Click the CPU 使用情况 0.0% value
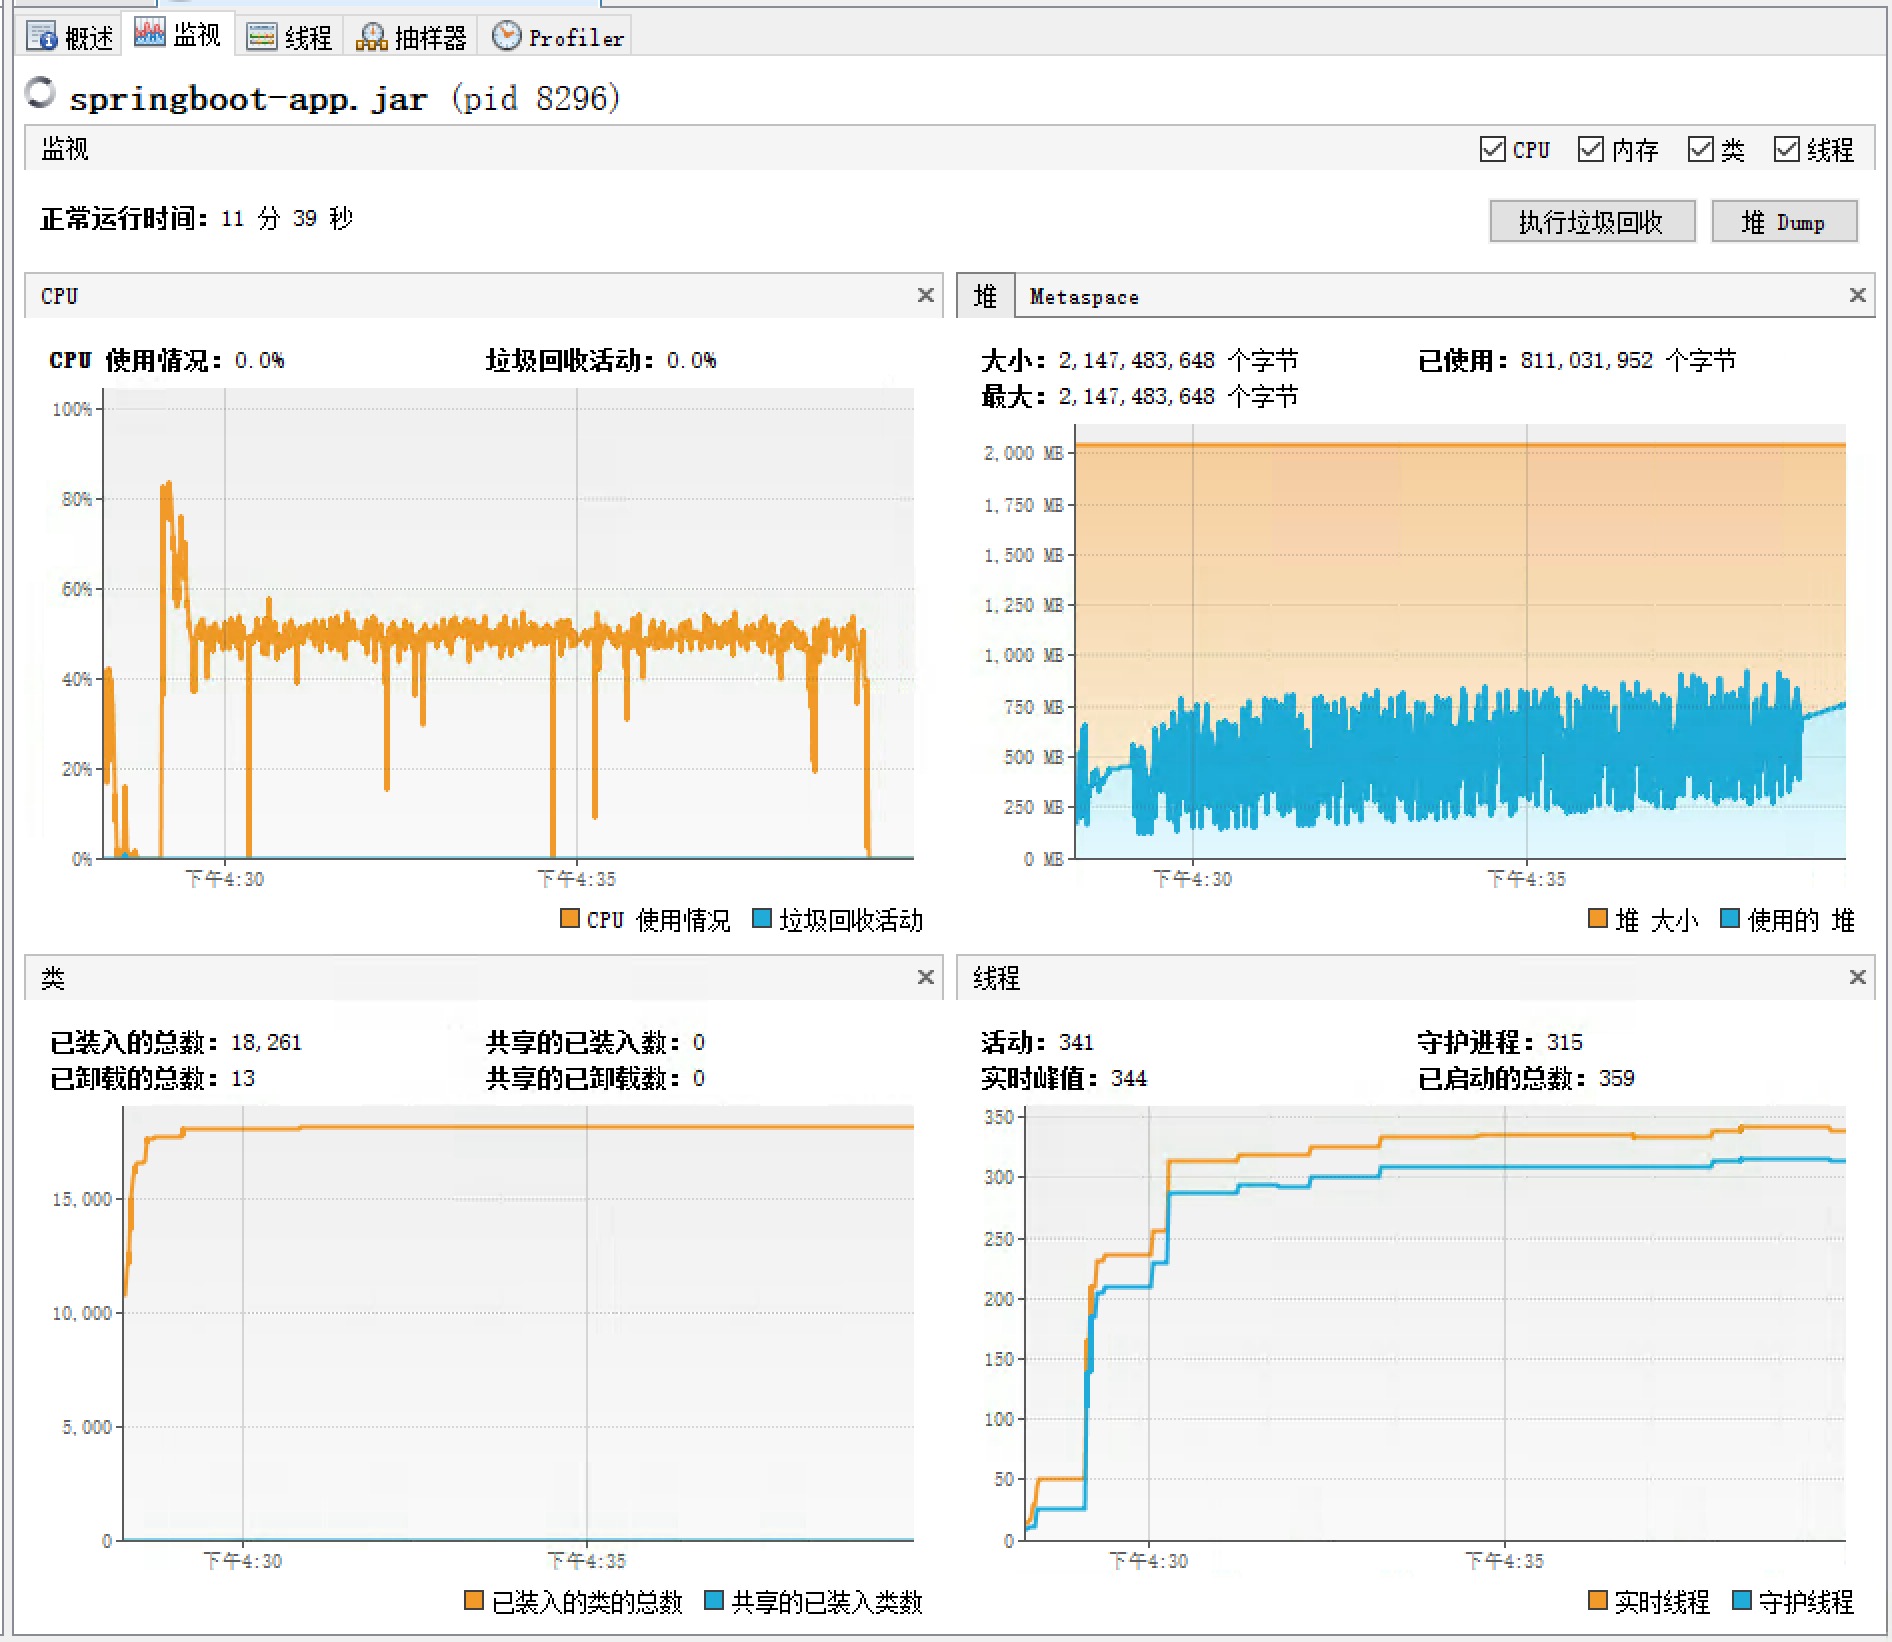Screen dimensions: 1892x1642 pyautogui.click(x=259, y=360)
